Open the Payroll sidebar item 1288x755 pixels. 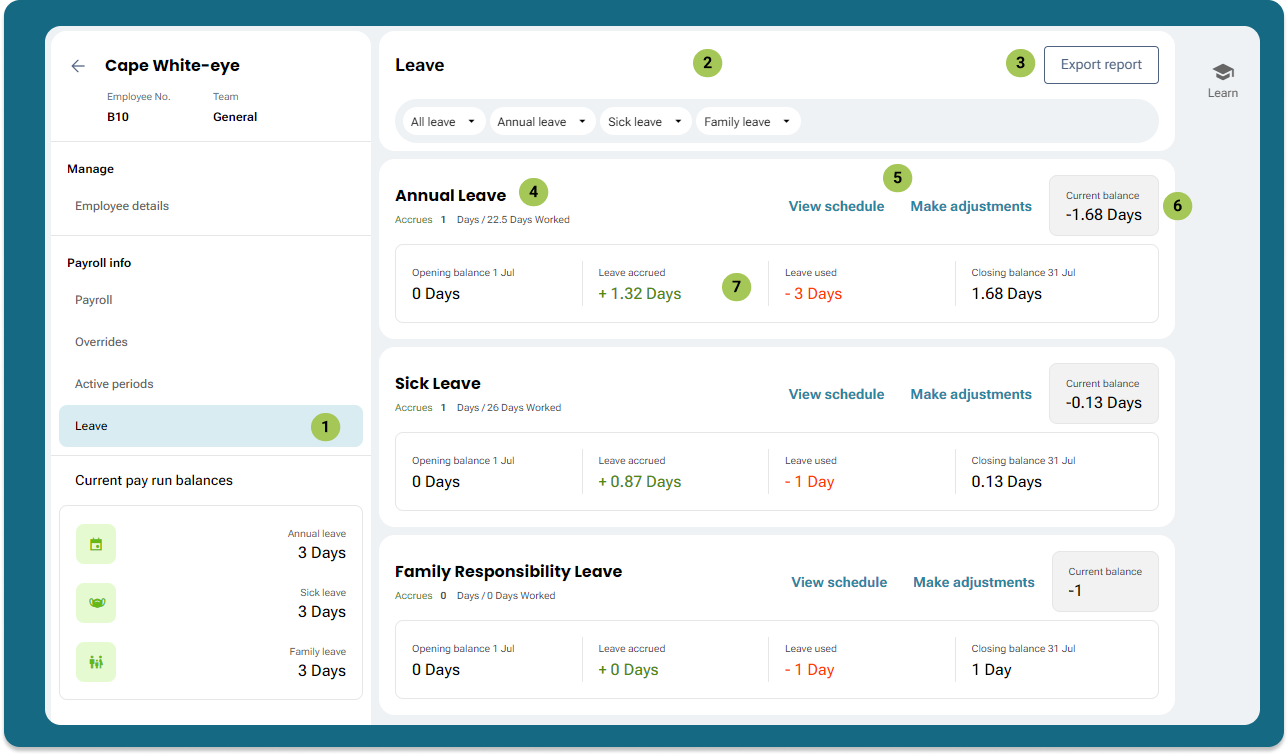(x=94, y=300)
